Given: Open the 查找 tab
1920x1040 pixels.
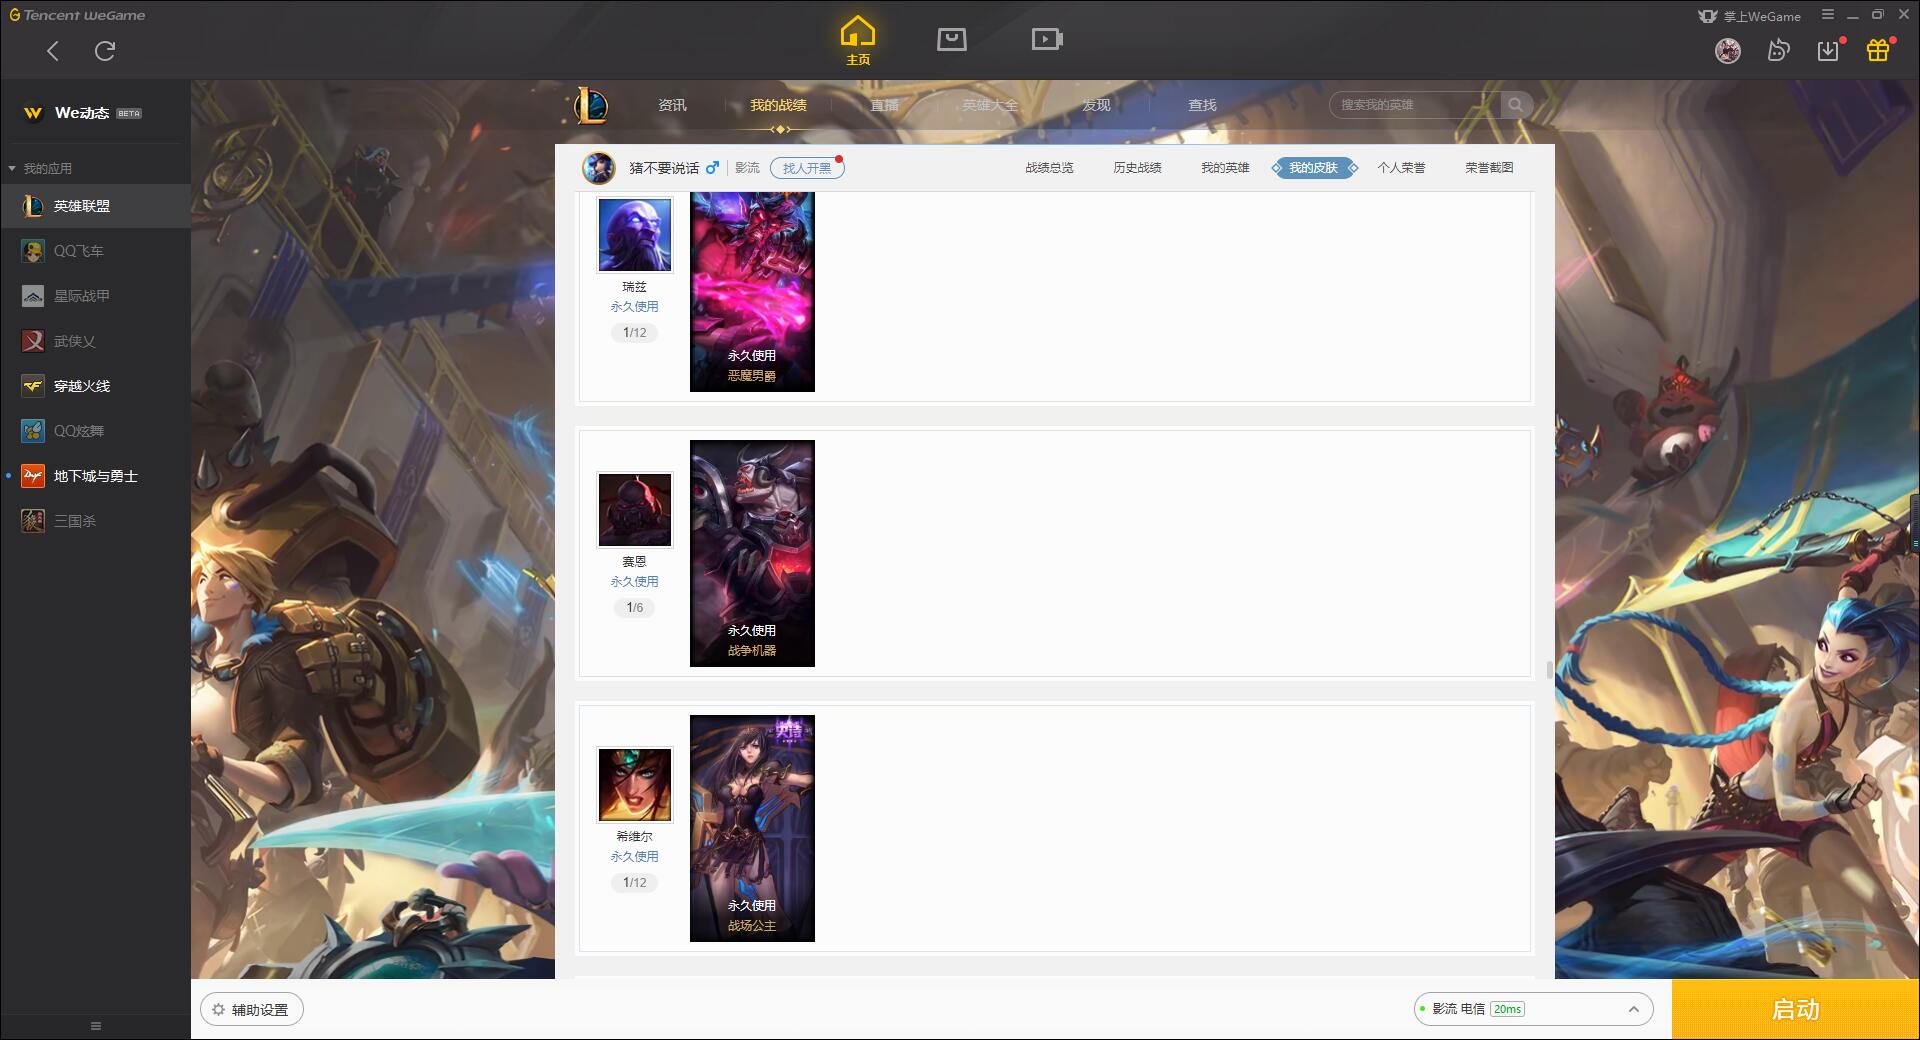Looking at the screenshot, I should tap(1202, 105).
